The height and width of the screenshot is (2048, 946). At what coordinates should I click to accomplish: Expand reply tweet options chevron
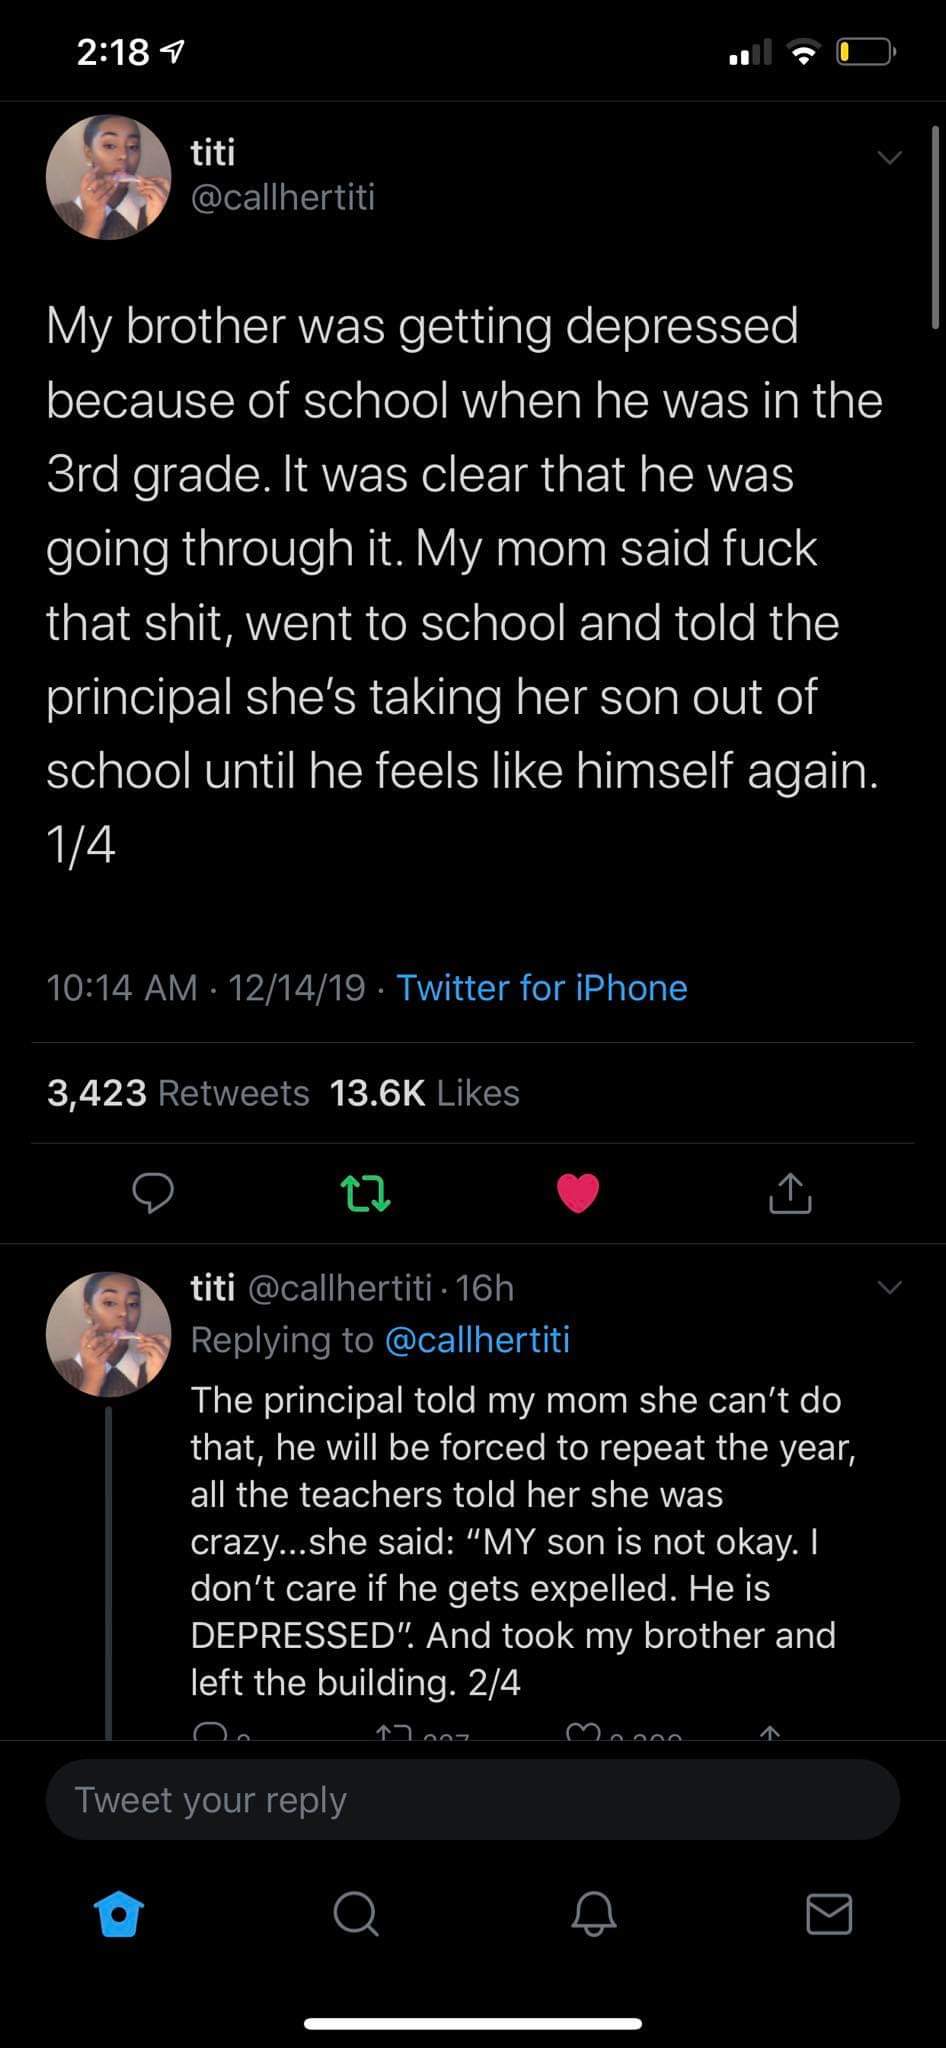click(888, 1288)
